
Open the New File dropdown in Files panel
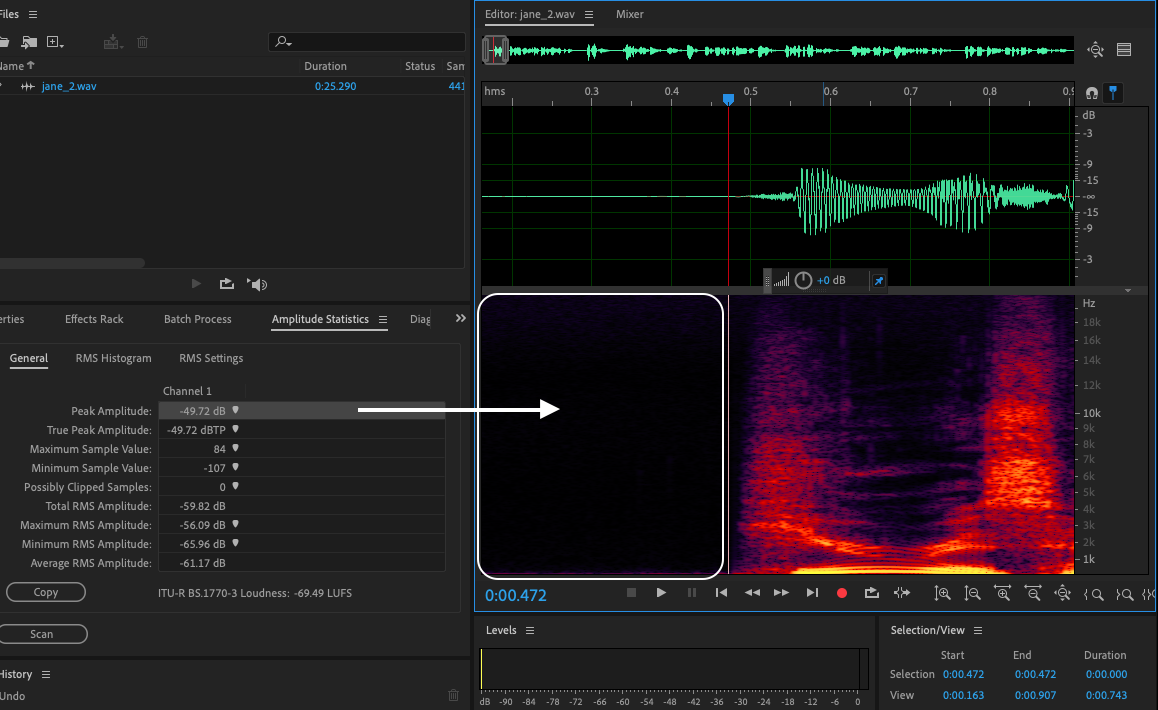[x=54, y=42]
